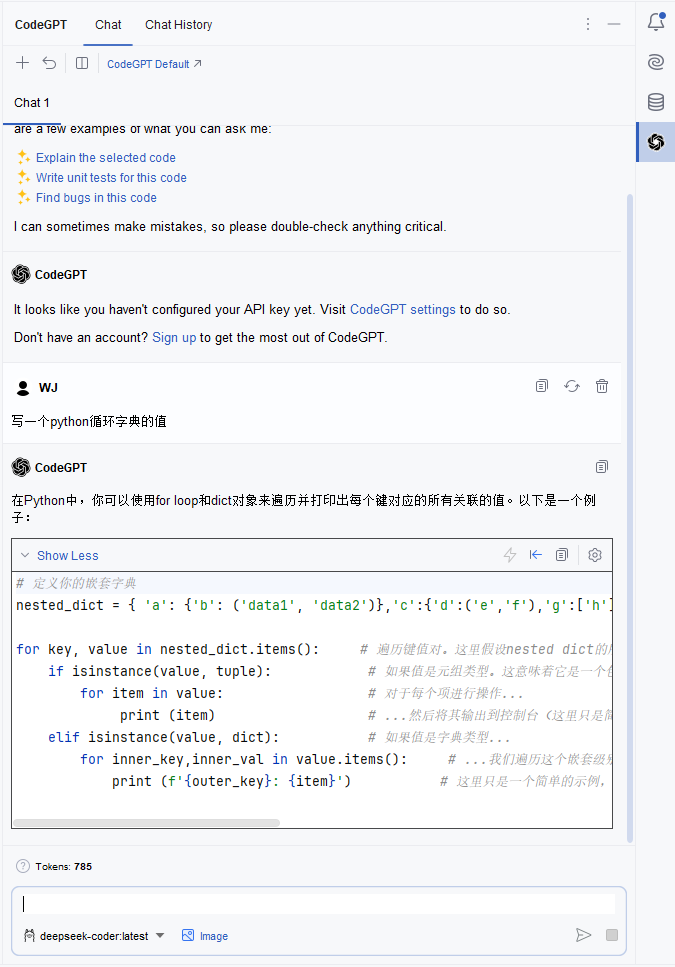Click the horizontal scrollbar under the code

(x=147, y=823)
